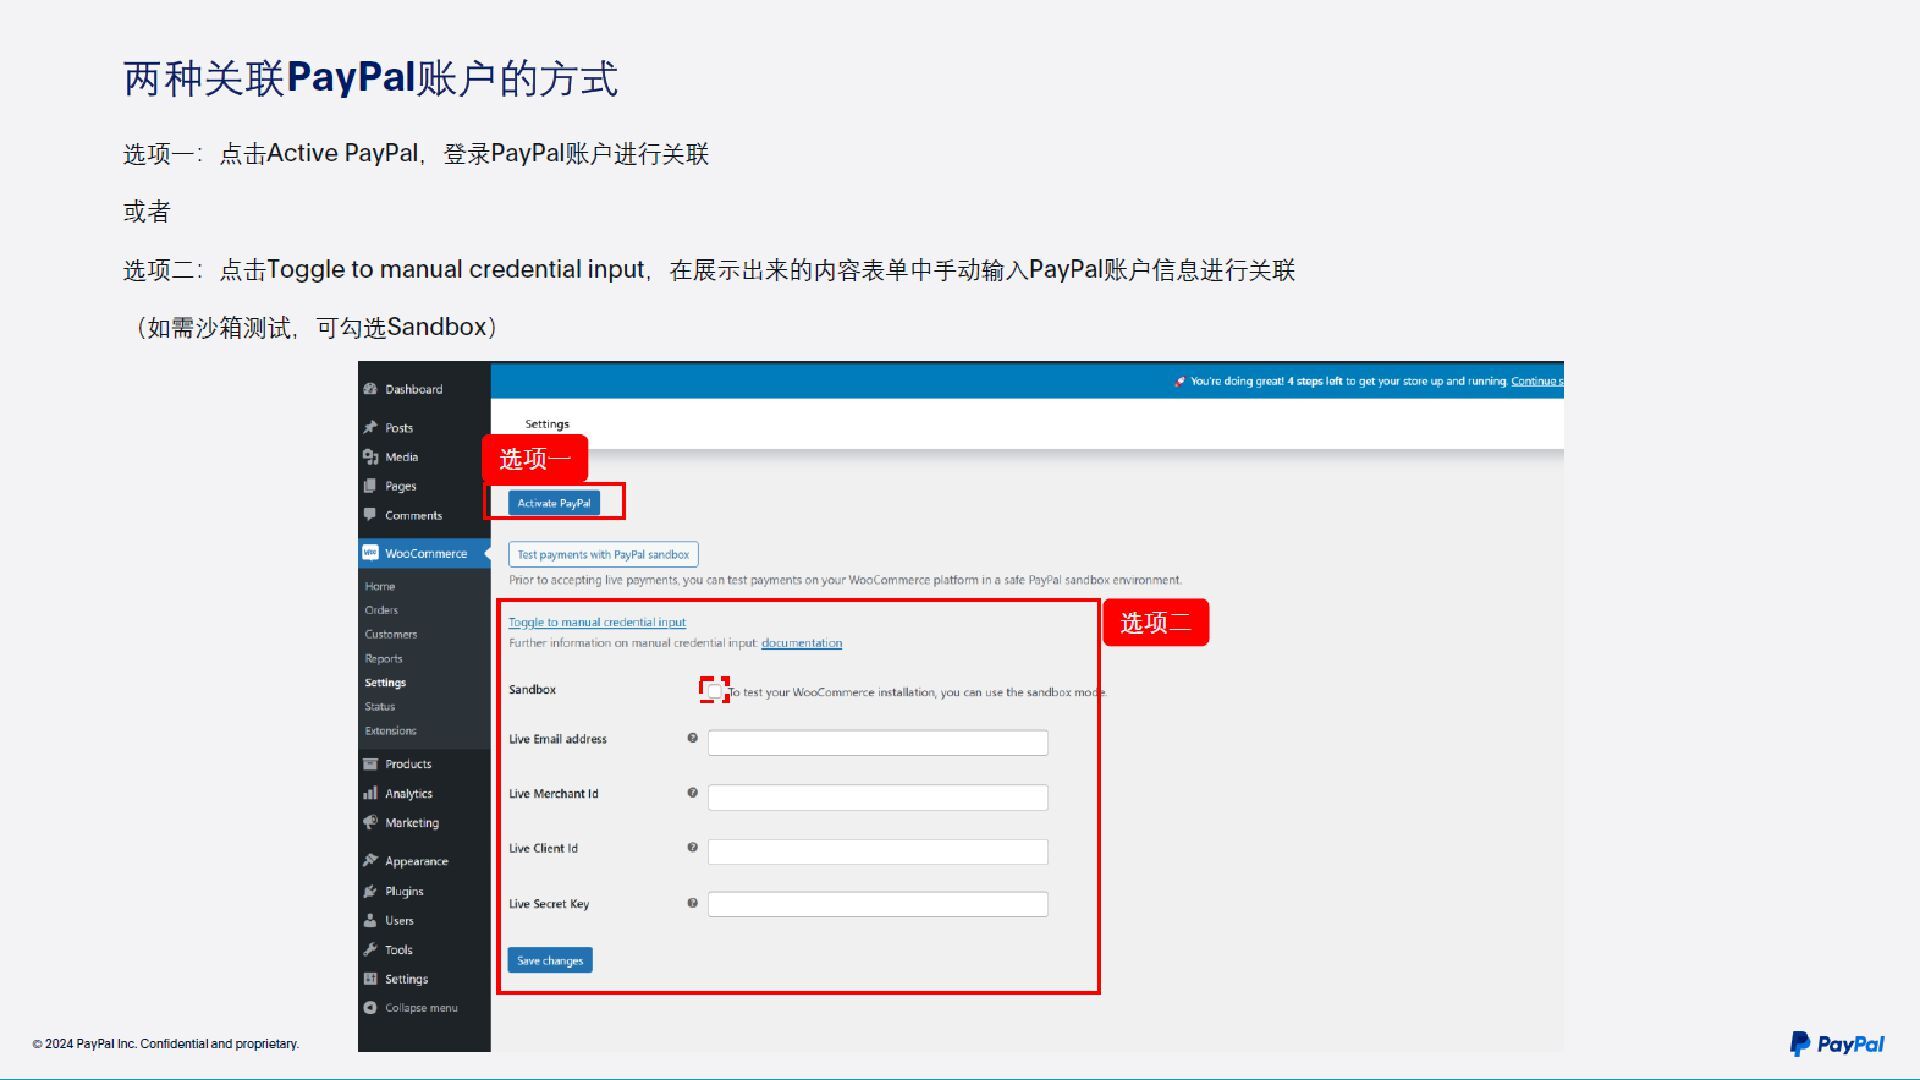The width and height of the screenshot is (1920, 1080).
Task: Click Test payments with PayPal sandbox
Action: (x=603, y=554)
